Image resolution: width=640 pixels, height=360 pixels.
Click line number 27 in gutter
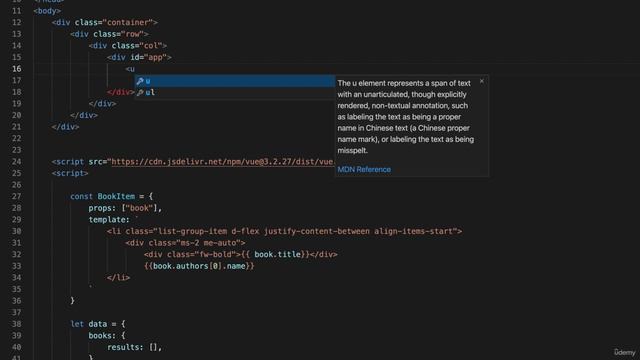click(17, 196)
